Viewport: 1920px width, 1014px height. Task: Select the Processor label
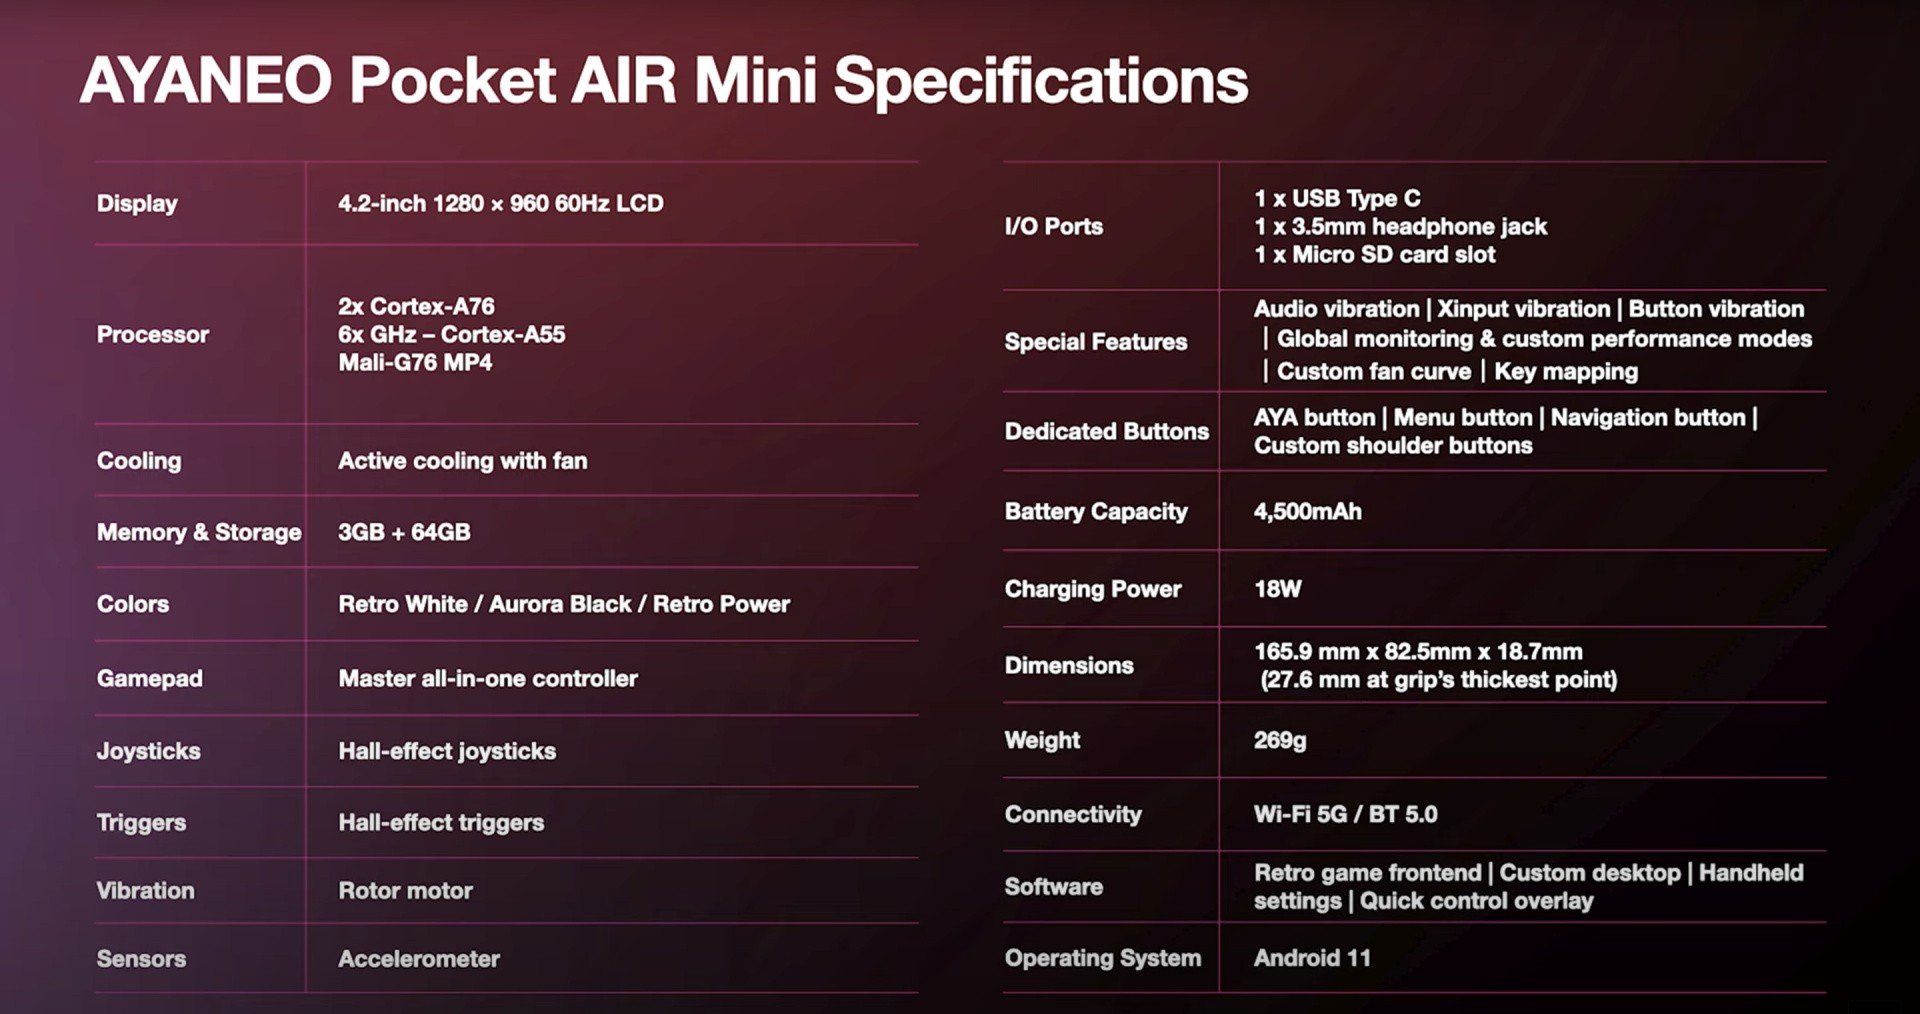[x=153, y=334]
